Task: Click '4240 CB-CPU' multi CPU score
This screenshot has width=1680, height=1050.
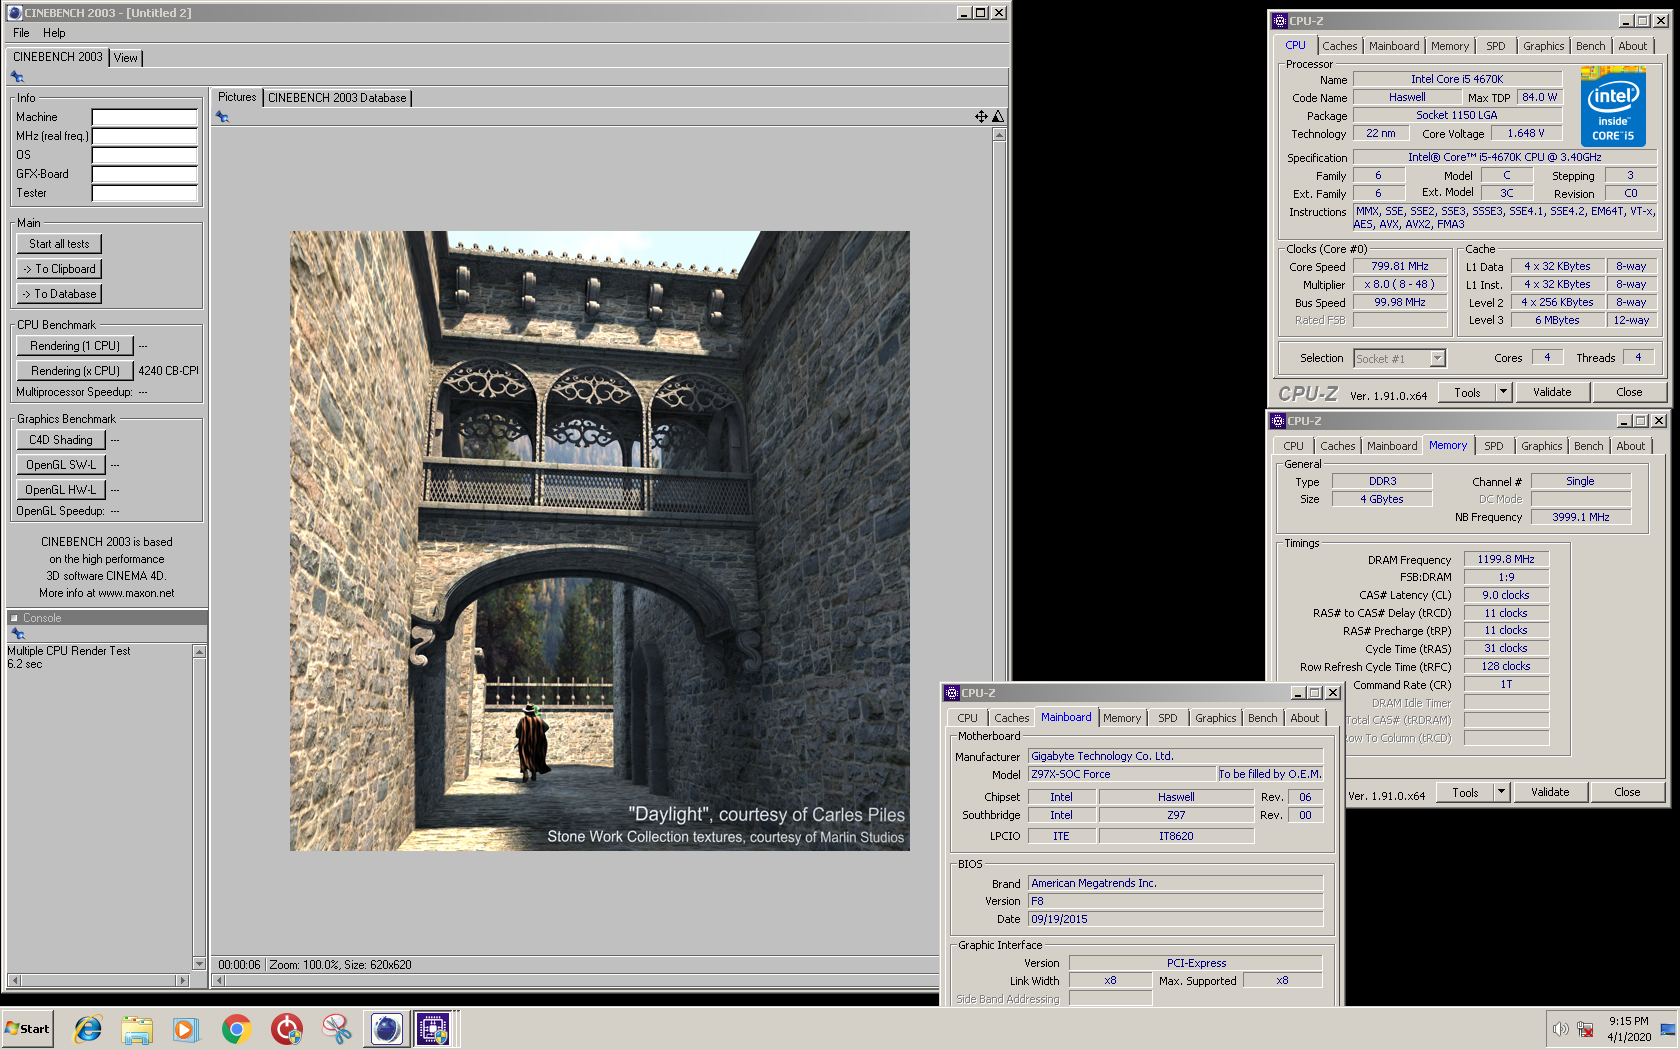Action: pyautogui.click(x=168, y=371)
